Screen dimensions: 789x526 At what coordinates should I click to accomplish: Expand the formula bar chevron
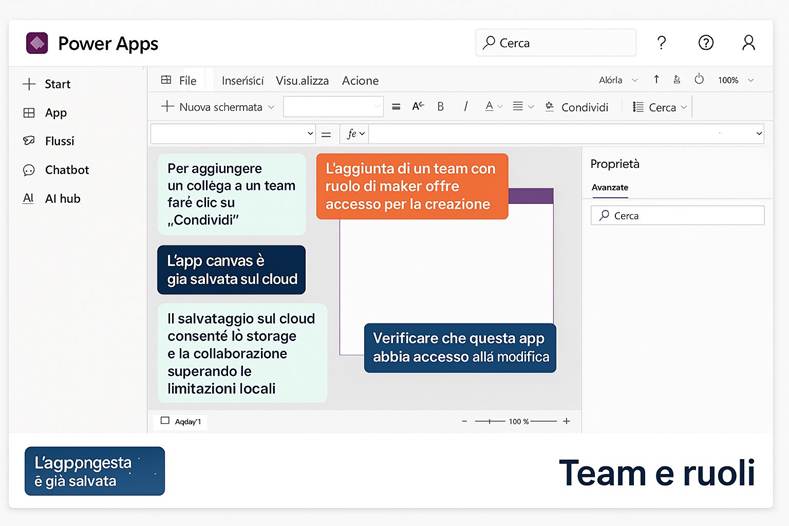759,134
